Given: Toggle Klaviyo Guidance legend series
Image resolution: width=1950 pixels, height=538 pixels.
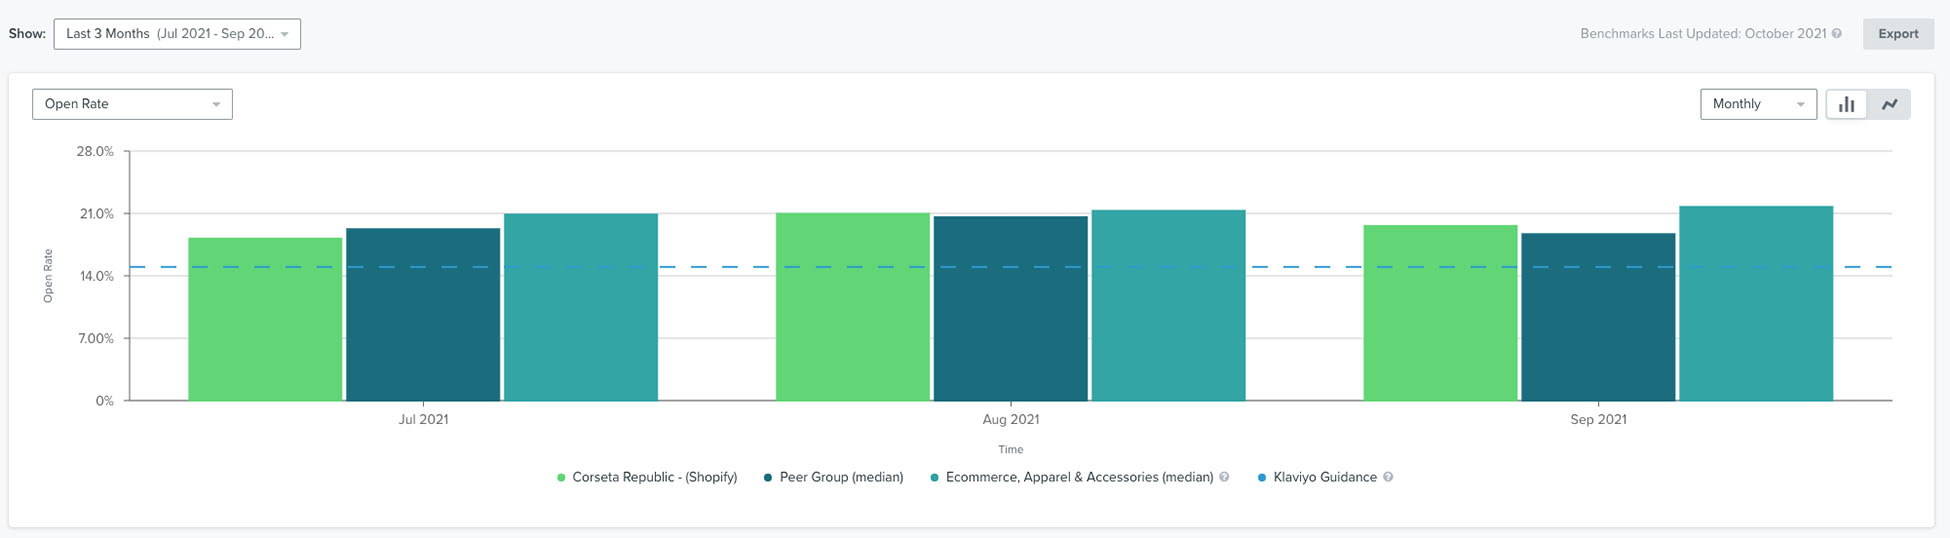Looking at the screenshot, I should pos(1324,477).
